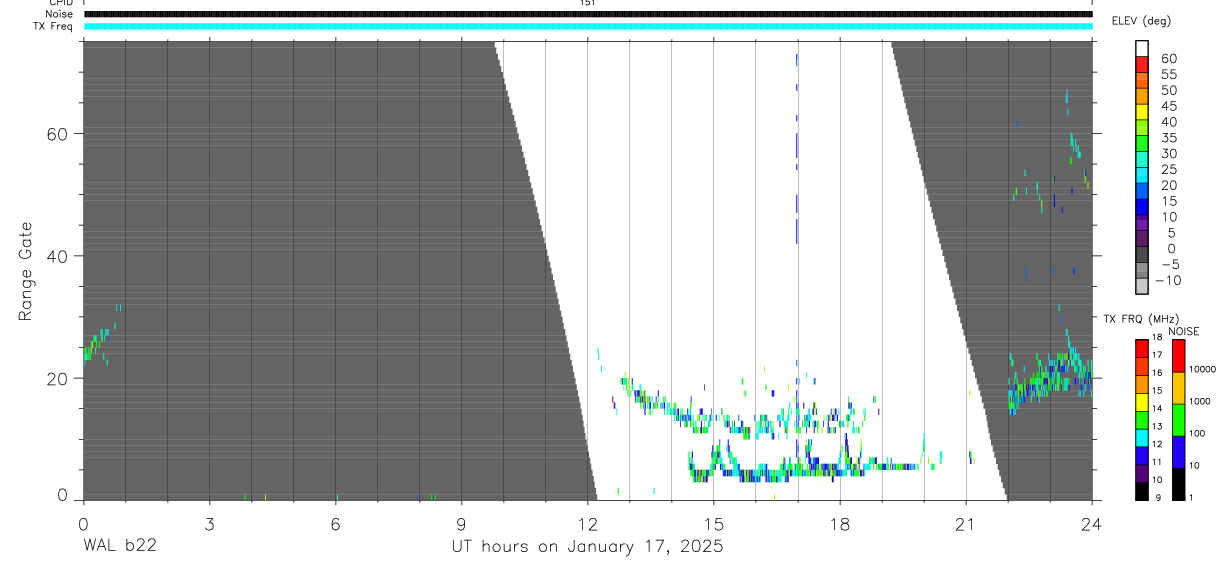Click noise legend label '1'
The image size is (1228, 567).
coord(1193,497)
